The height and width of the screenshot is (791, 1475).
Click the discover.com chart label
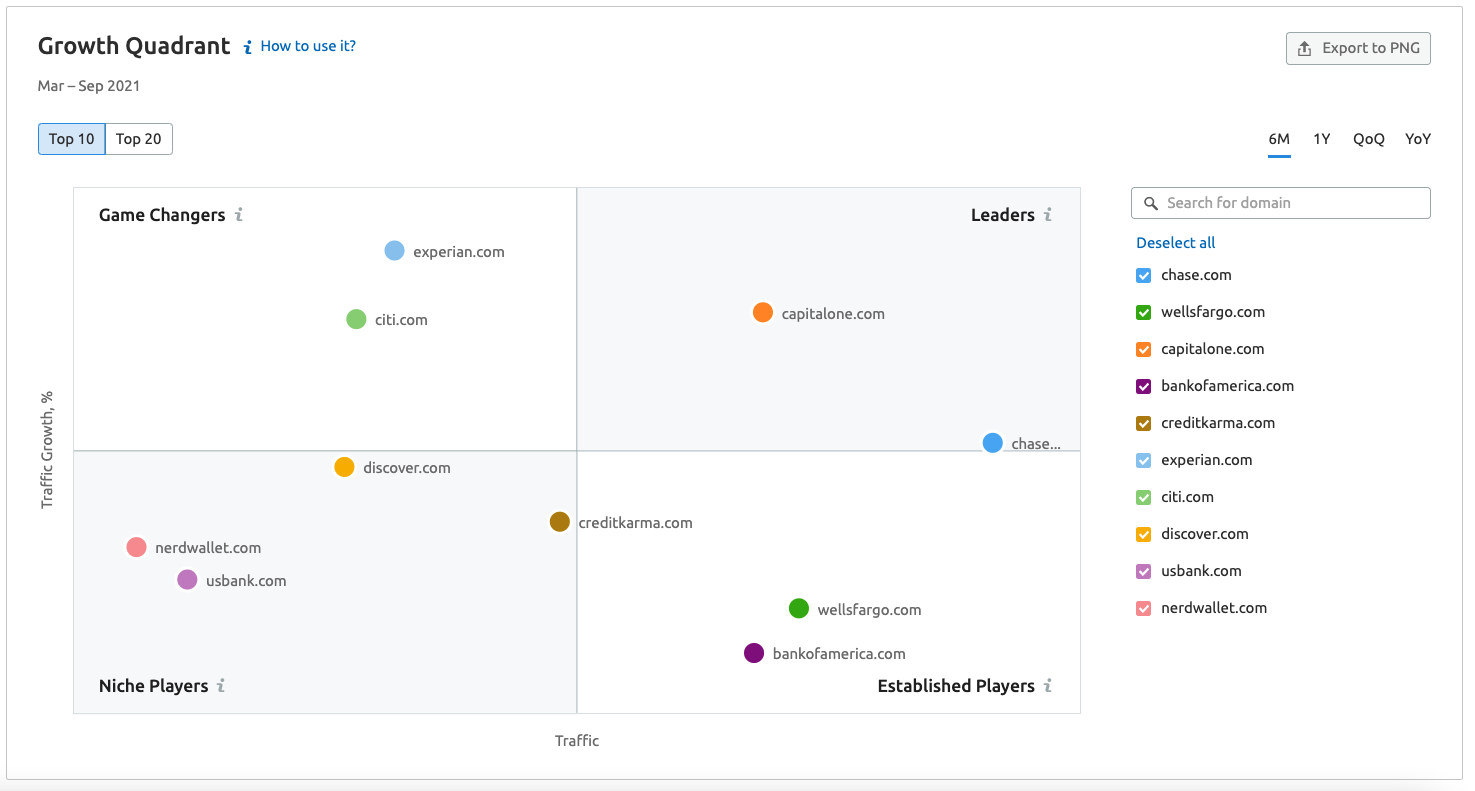[407, 468]
